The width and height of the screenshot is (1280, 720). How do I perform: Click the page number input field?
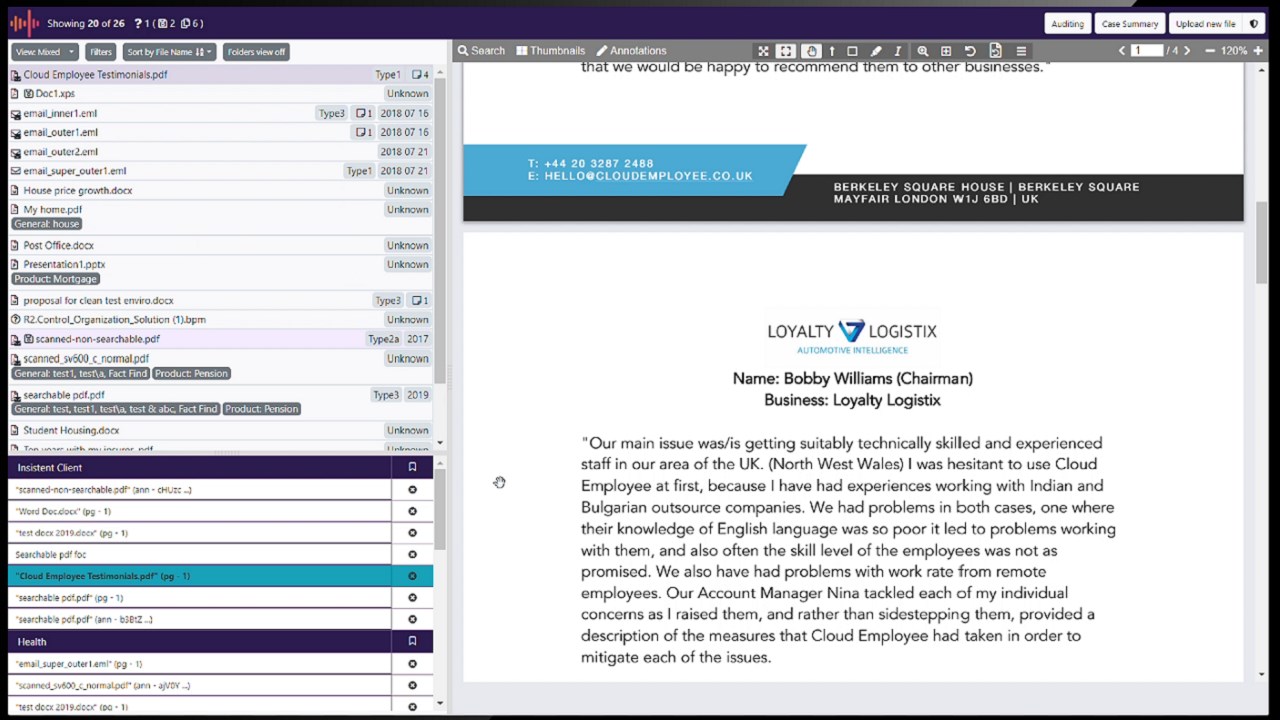[x=1147, y=51]
